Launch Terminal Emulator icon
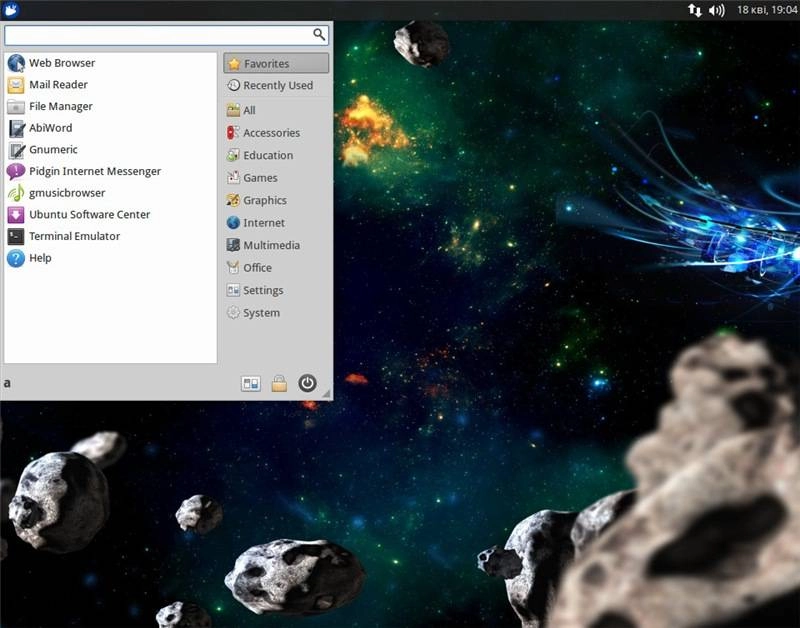800x628 pixels. [16, 236]
